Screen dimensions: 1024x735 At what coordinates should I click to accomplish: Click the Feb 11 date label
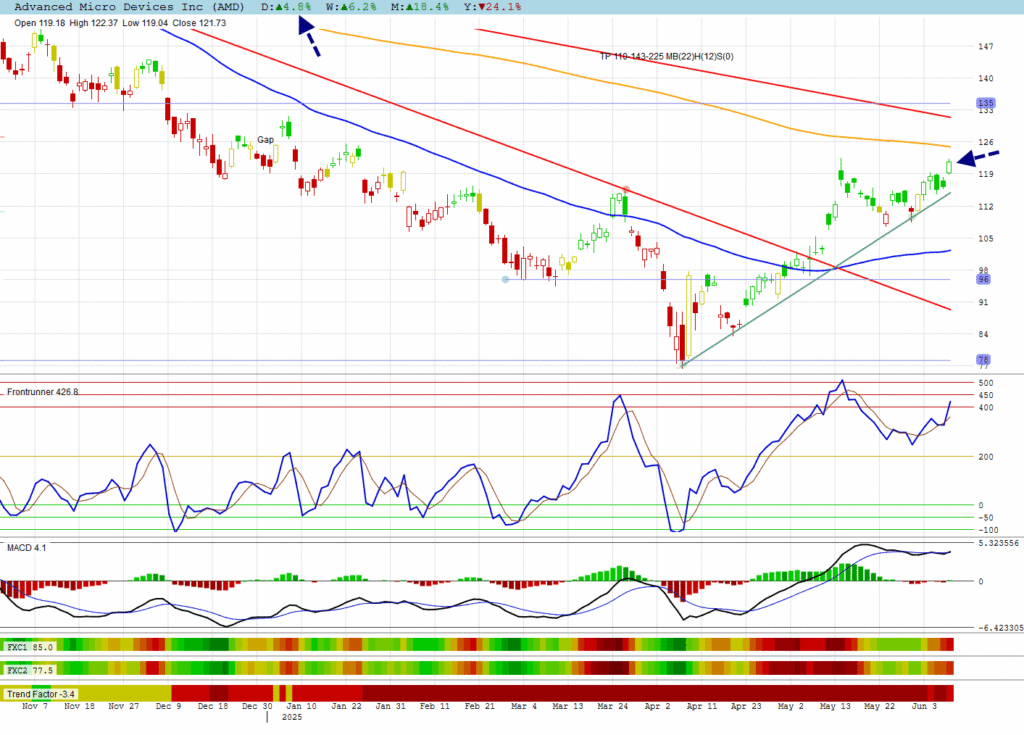point(435,706)
